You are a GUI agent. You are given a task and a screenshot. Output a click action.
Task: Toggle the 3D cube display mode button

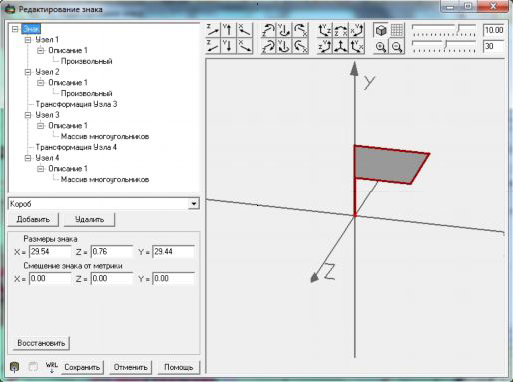381,30
